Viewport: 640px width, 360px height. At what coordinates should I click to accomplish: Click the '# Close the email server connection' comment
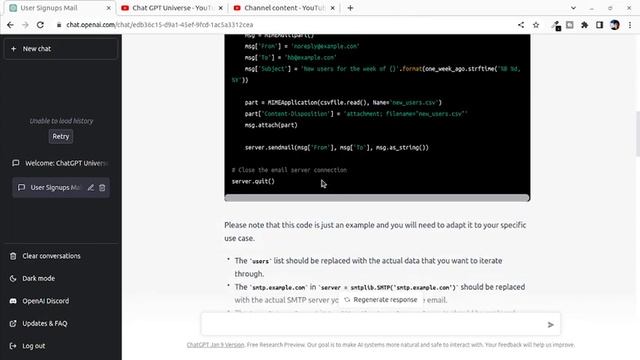[289, 170]
